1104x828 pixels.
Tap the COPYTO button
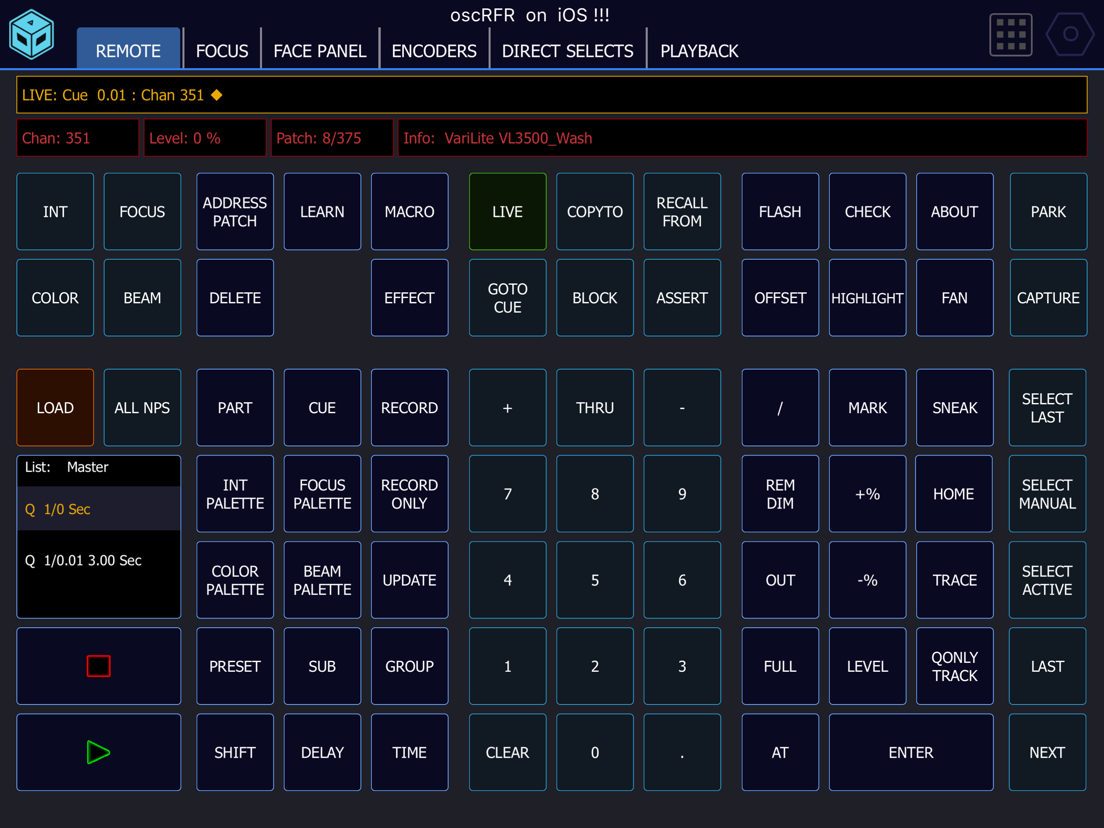(595, 211)
